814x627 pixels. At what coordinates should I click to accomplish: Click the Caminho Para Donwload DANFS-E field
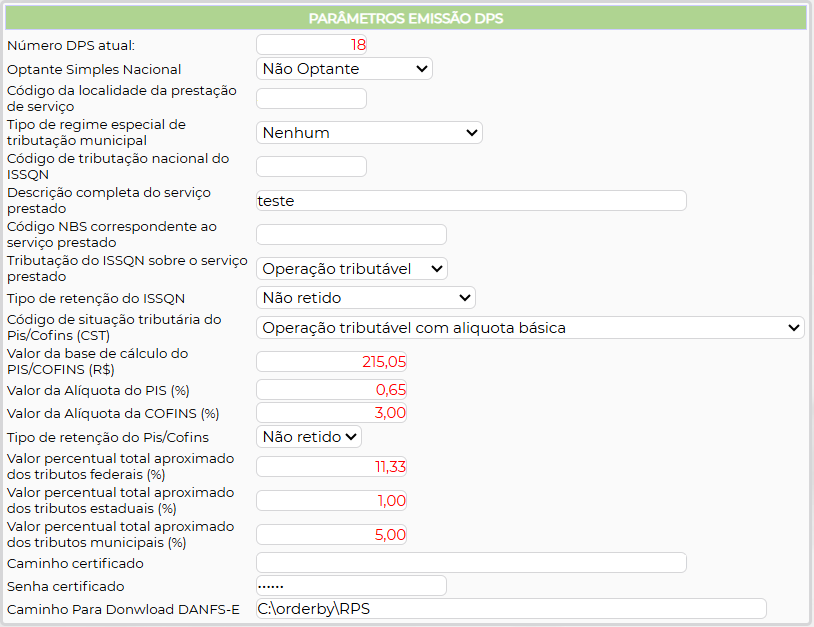pyautogui.click(x=511, y=609)
